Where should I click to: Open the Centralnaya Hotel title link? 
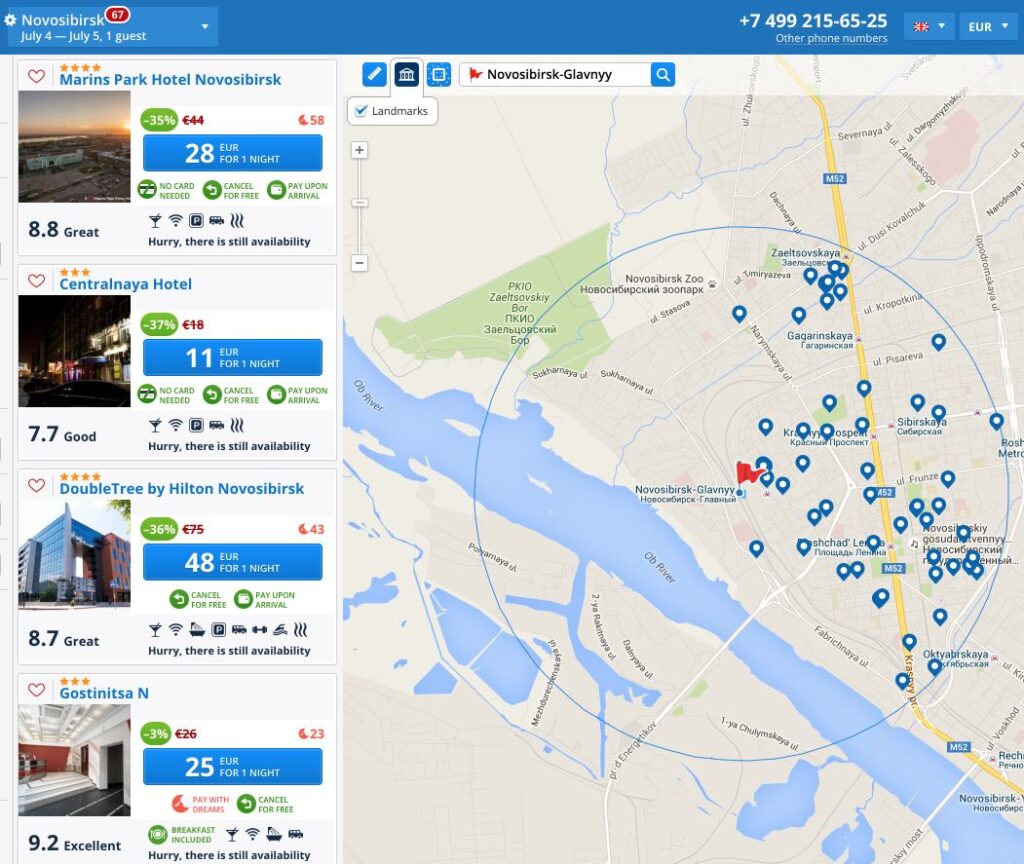point(125,284)
